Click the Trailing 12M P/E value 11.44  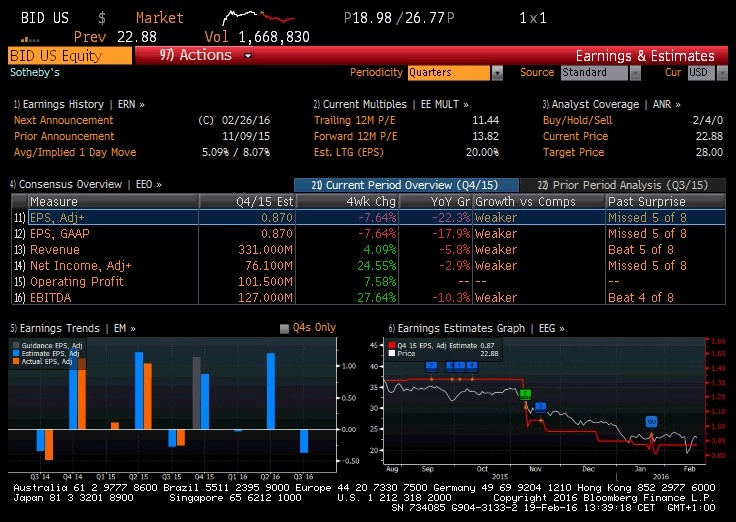[485, 120]
